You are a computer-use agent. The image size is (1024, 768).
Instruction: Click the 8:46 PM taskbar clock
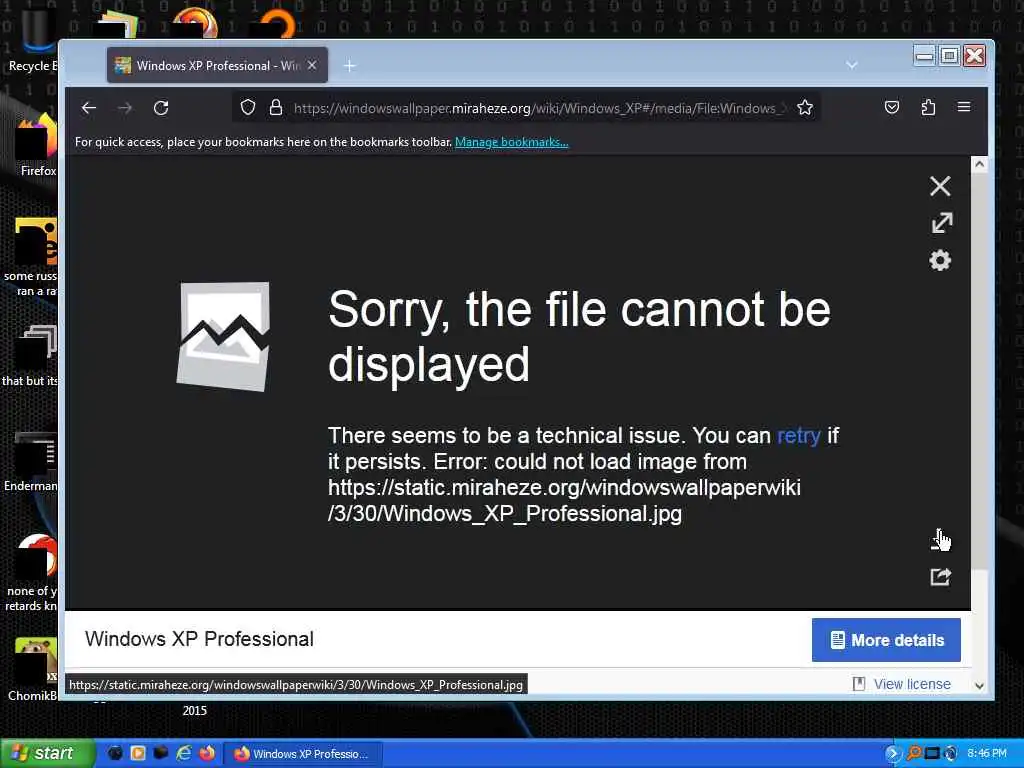987,754
